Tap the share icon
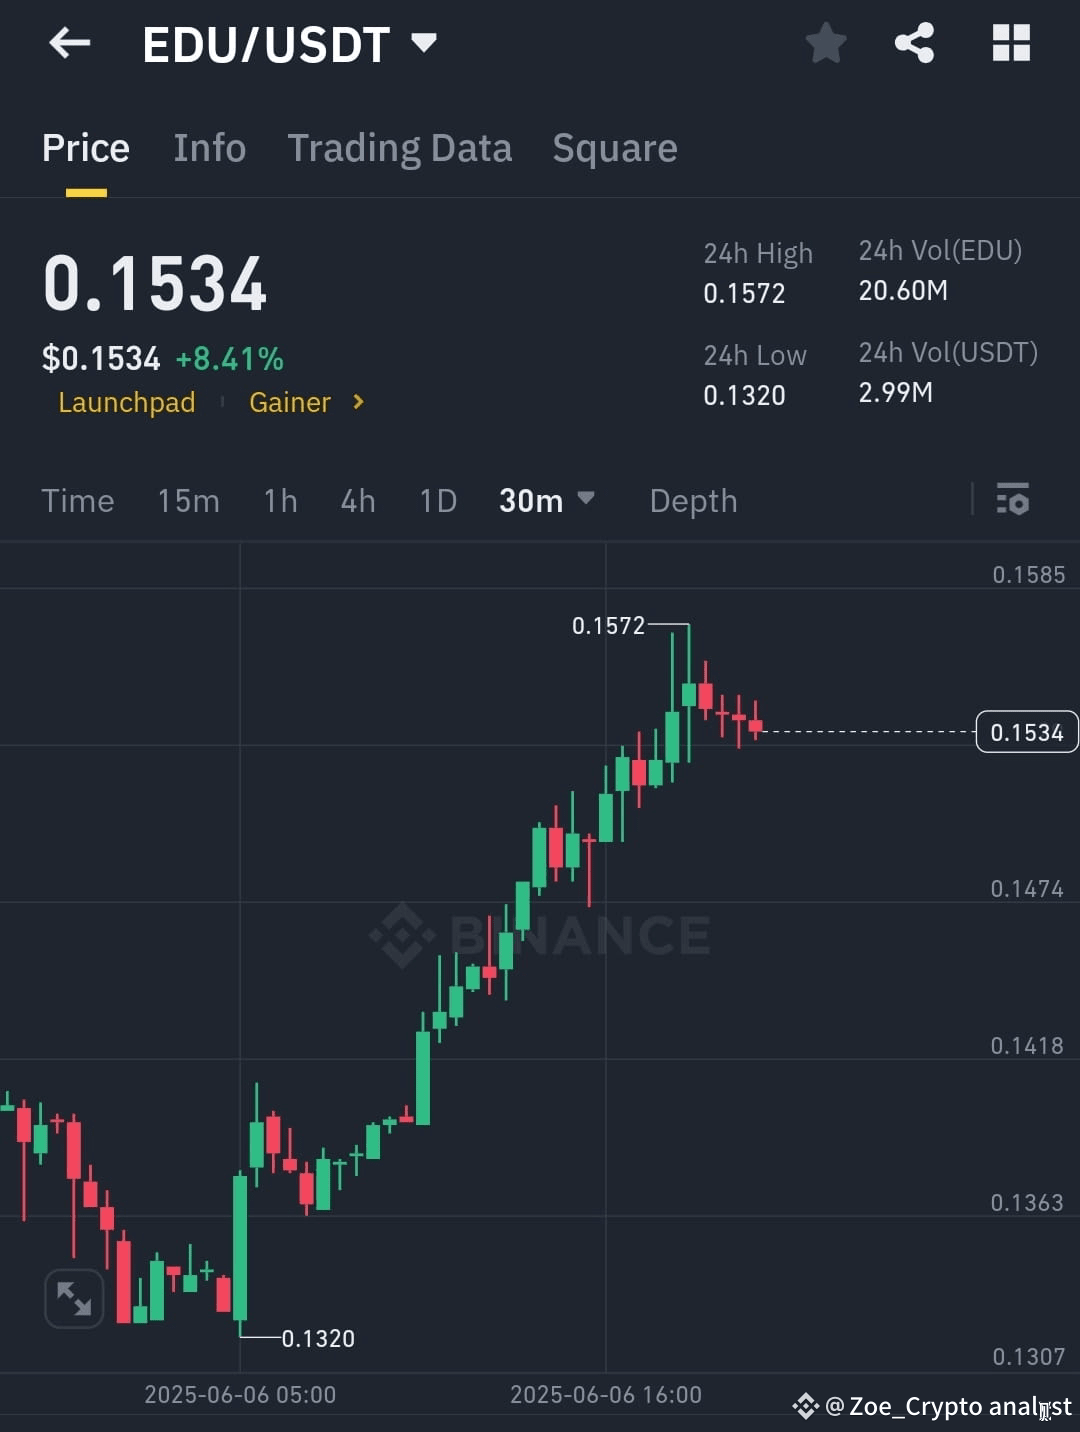This screenshot has width=1080, height=1432. (913, 43)
